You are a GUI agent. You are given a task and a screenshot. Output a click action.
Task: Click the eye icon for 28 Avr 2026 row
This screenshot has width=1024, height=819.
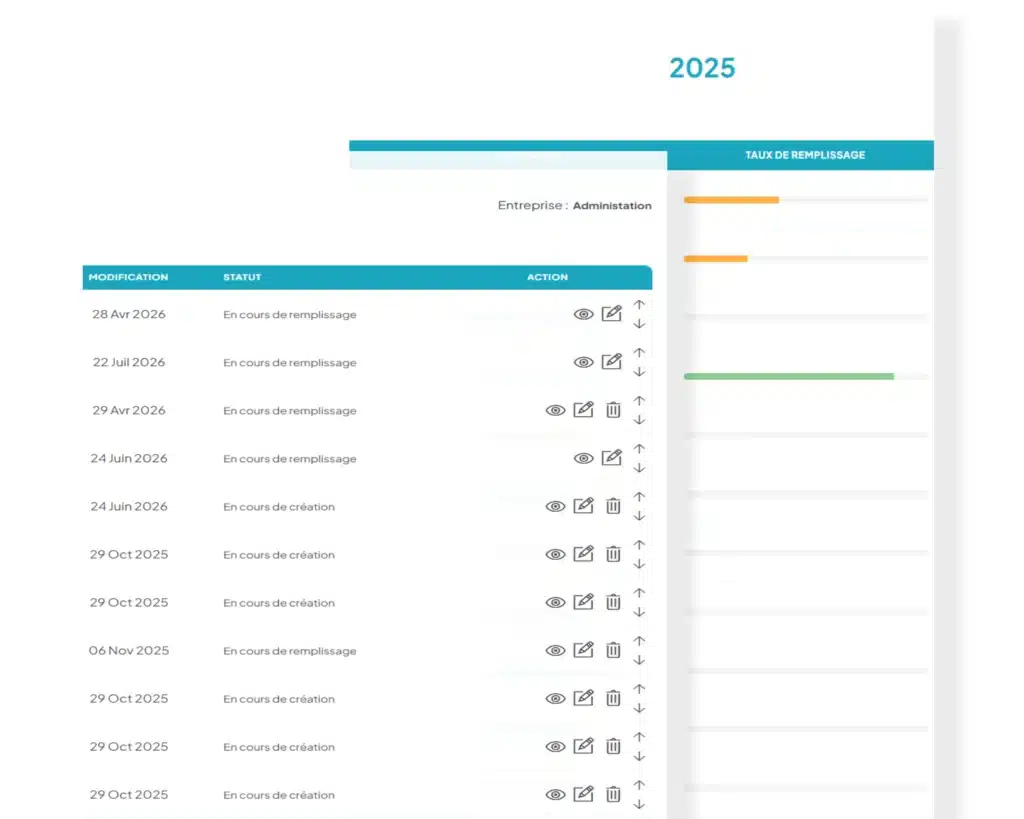click(583, 314)
